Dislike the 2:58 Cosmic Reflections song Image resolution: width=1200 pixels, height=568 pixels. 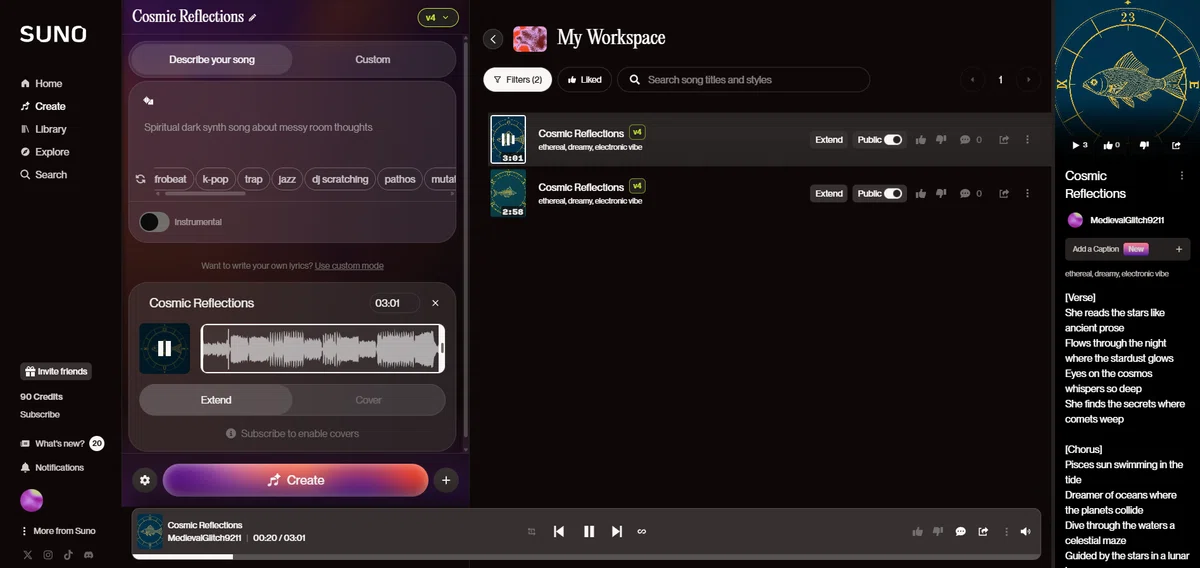[941, 193]
